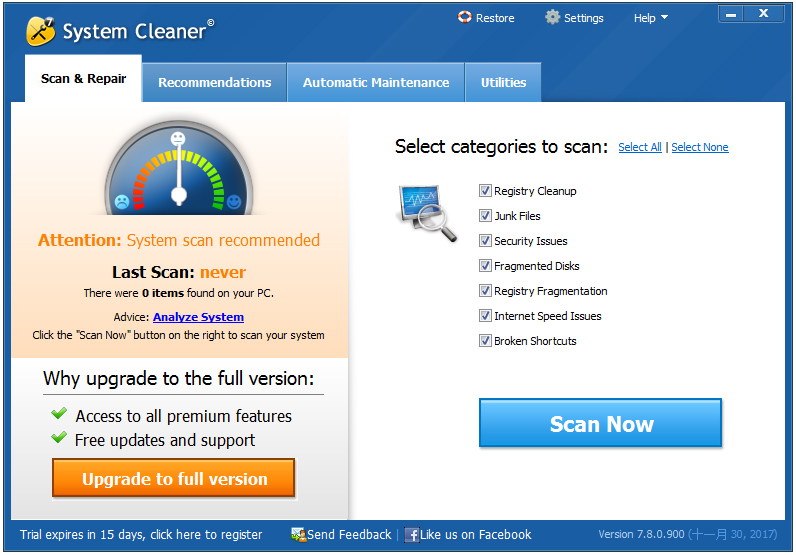Open the Help dropdown menu
This screenshot has width=796, height=555.
[x=650, y=18]
